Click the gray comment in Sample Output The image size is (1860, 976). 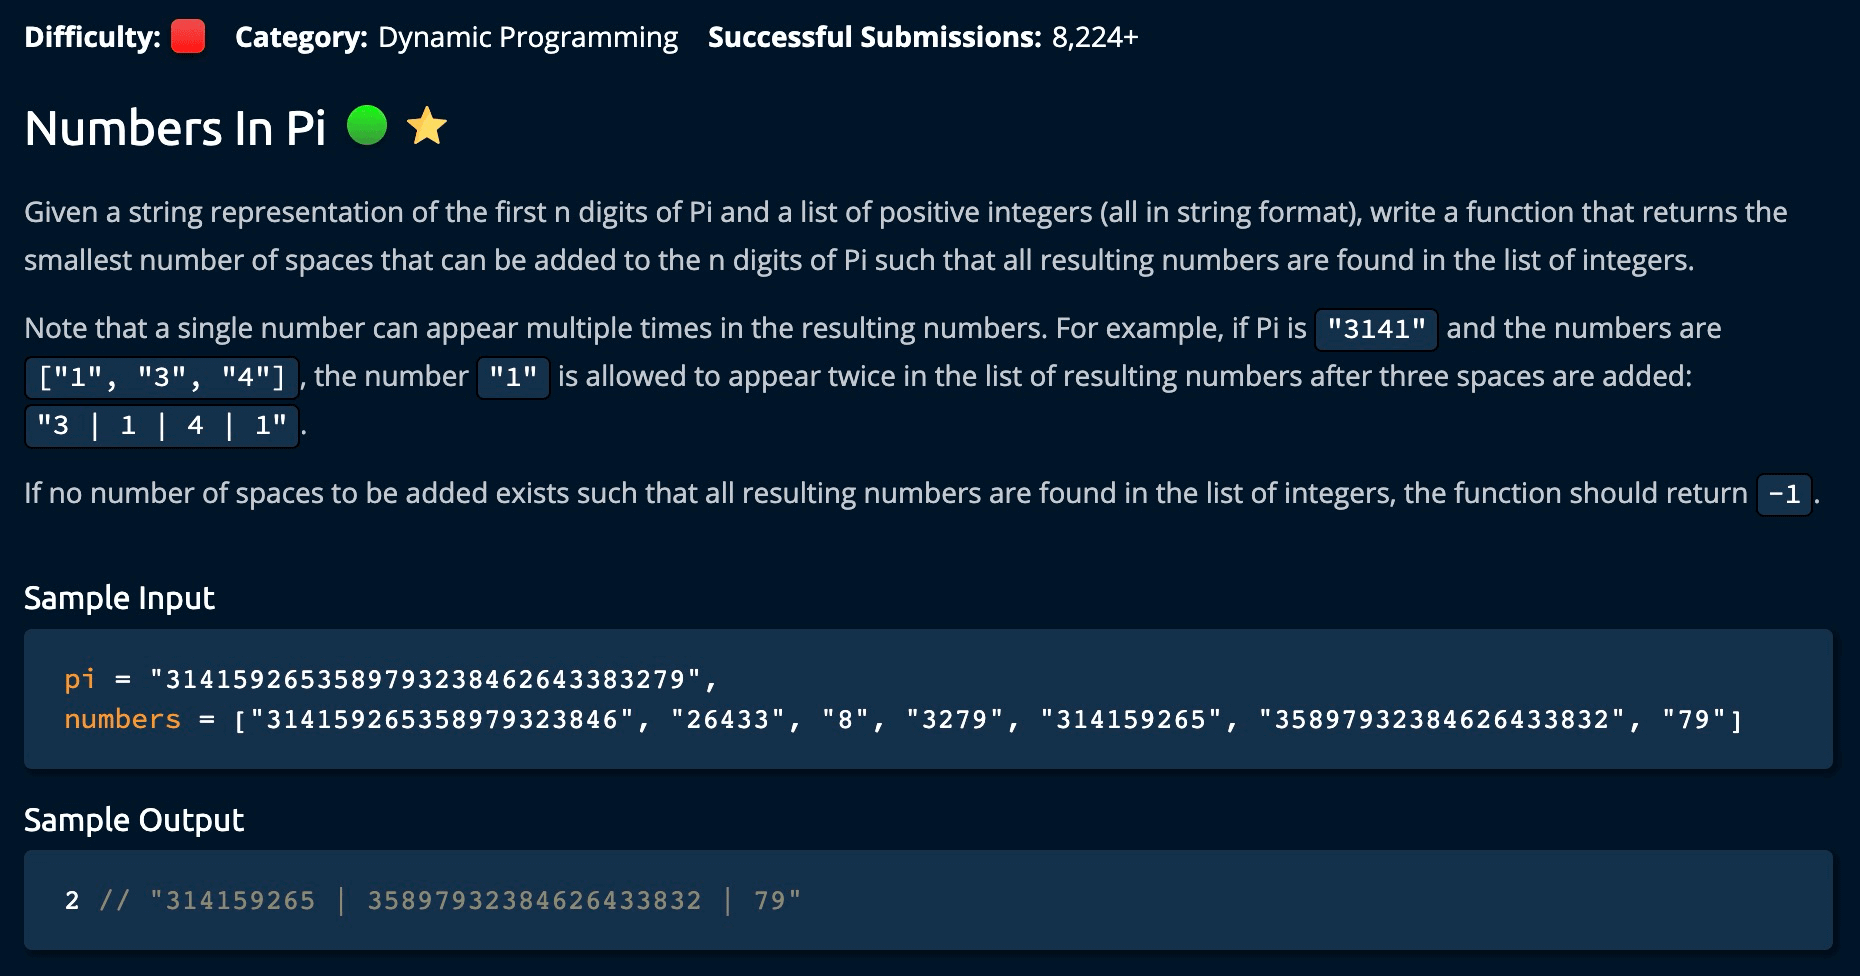coord(450,901)
